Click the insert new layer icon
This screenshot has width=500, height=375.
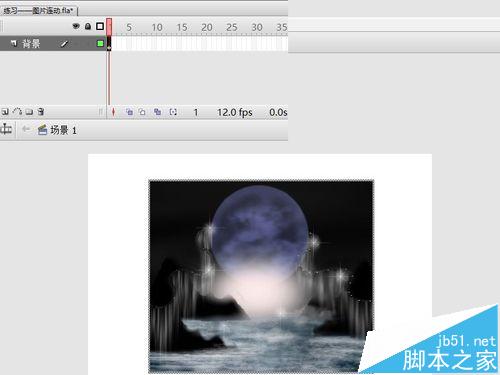(x=5, y=112)
